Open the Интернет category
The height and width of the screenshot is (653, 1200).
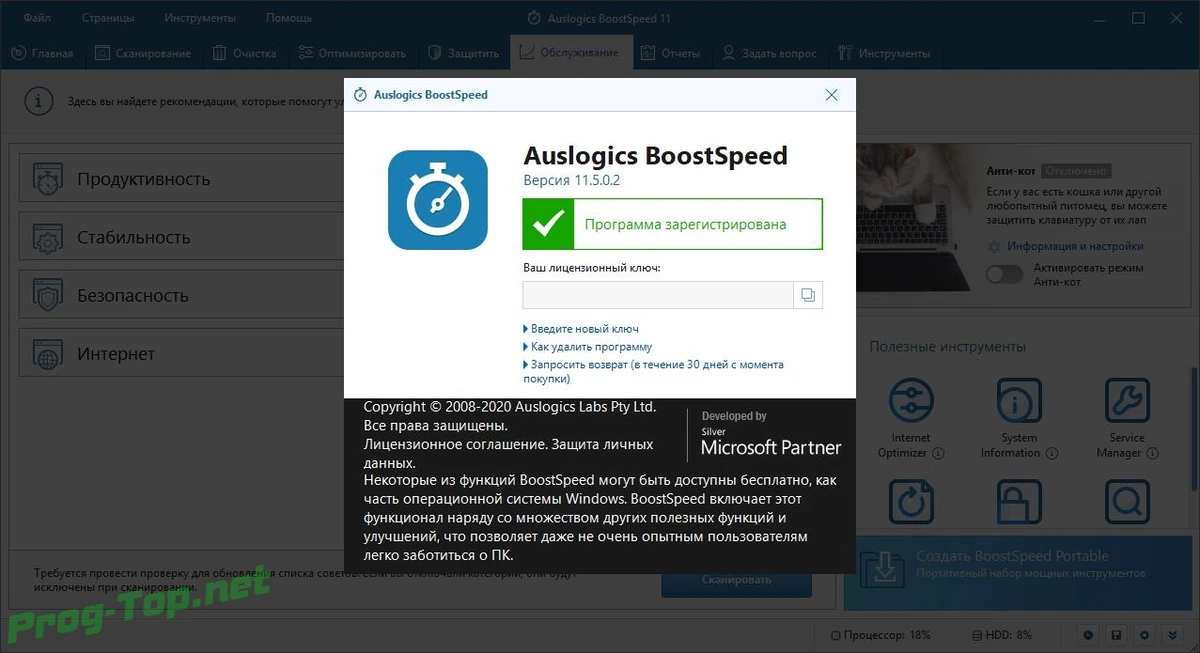tap(181, 353)
